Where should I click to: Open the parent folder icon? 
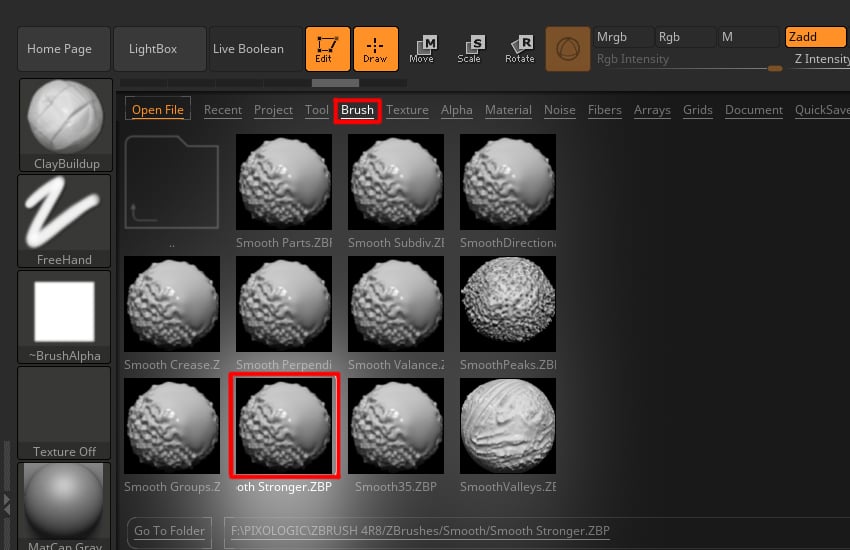tap(171, 184)
